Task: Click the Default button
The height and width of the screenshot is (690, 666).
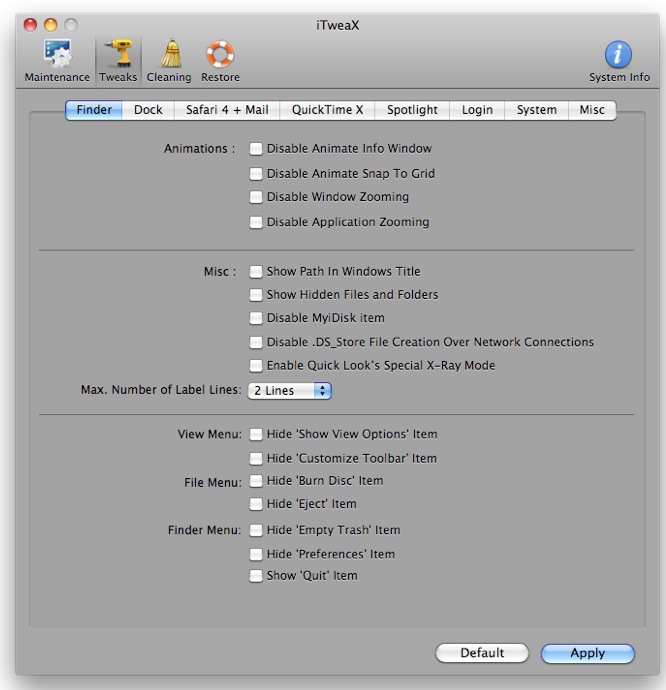Action: tap(482, 653)
